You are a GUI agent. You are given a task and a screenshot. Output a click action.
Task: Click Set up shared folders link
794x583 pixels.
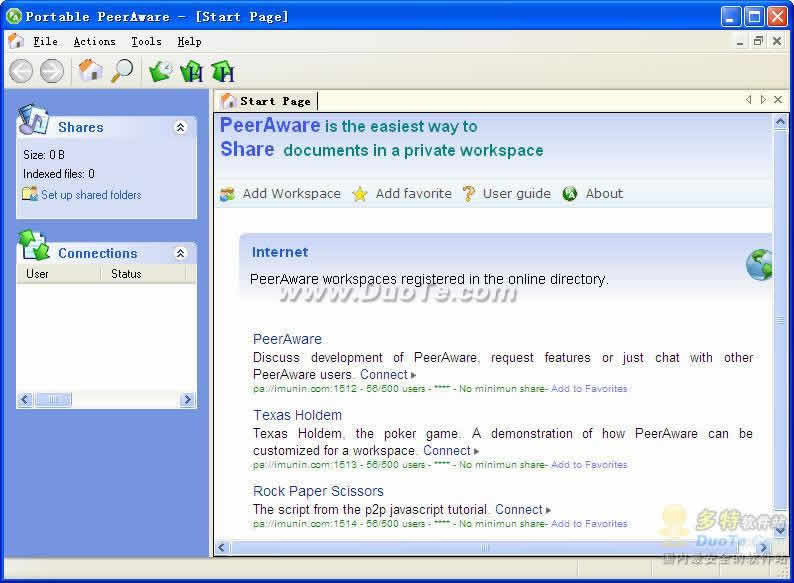pos(91,195)
